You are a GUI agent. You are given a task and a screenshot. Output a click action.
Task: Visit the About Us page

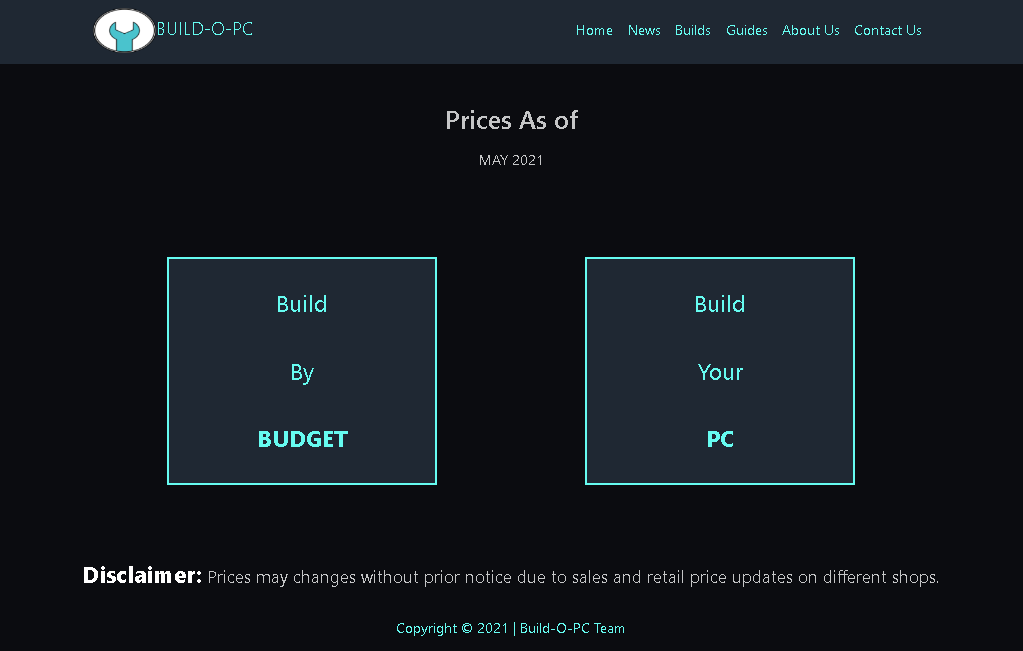(810, 30)
